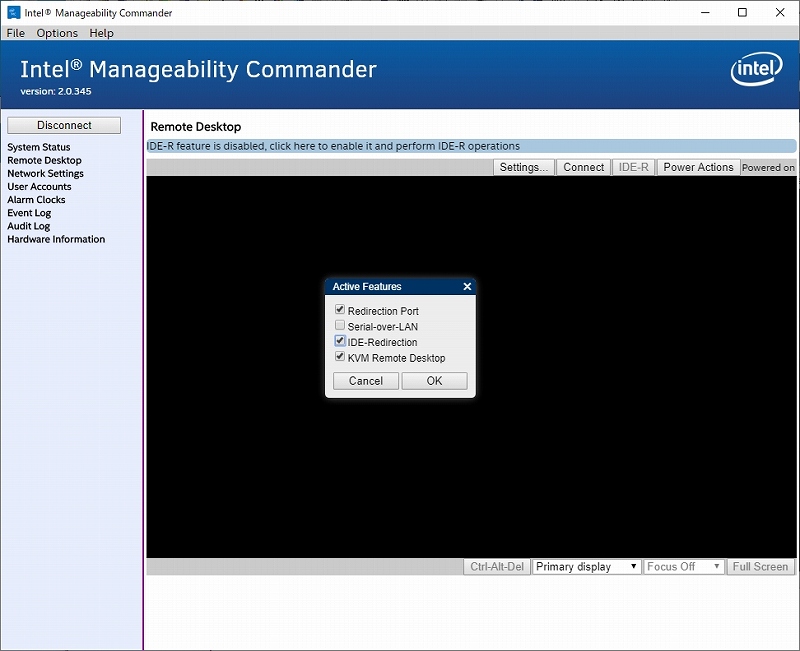The width and height of the screenshot is (800, 651).
Task: Uncheck the IDE-Redirection checkbox
Action: coord(340,341)
